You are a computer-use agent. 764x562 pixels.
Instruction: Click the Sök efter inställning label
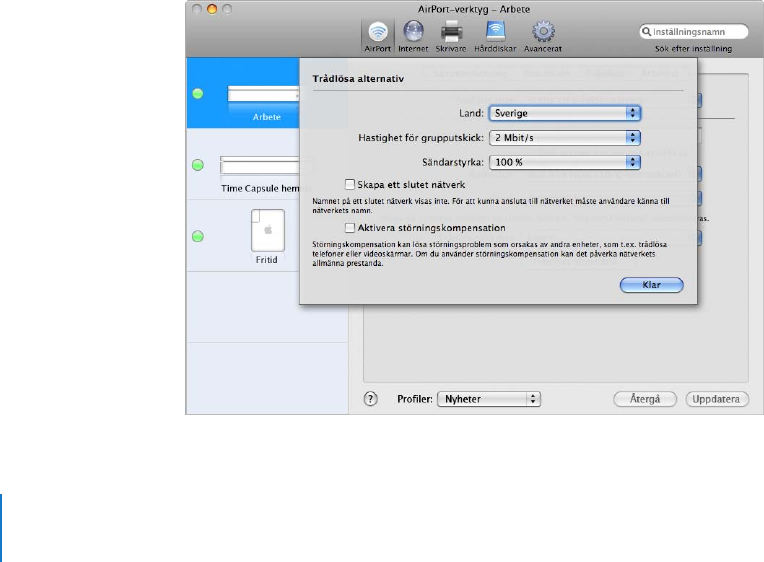693,49
